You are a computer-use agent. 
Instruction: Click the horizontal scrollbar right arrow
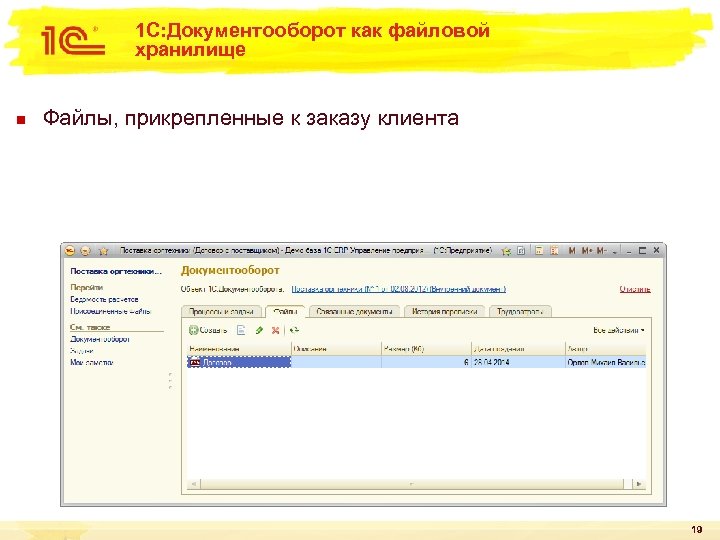[x=639, y=484]
